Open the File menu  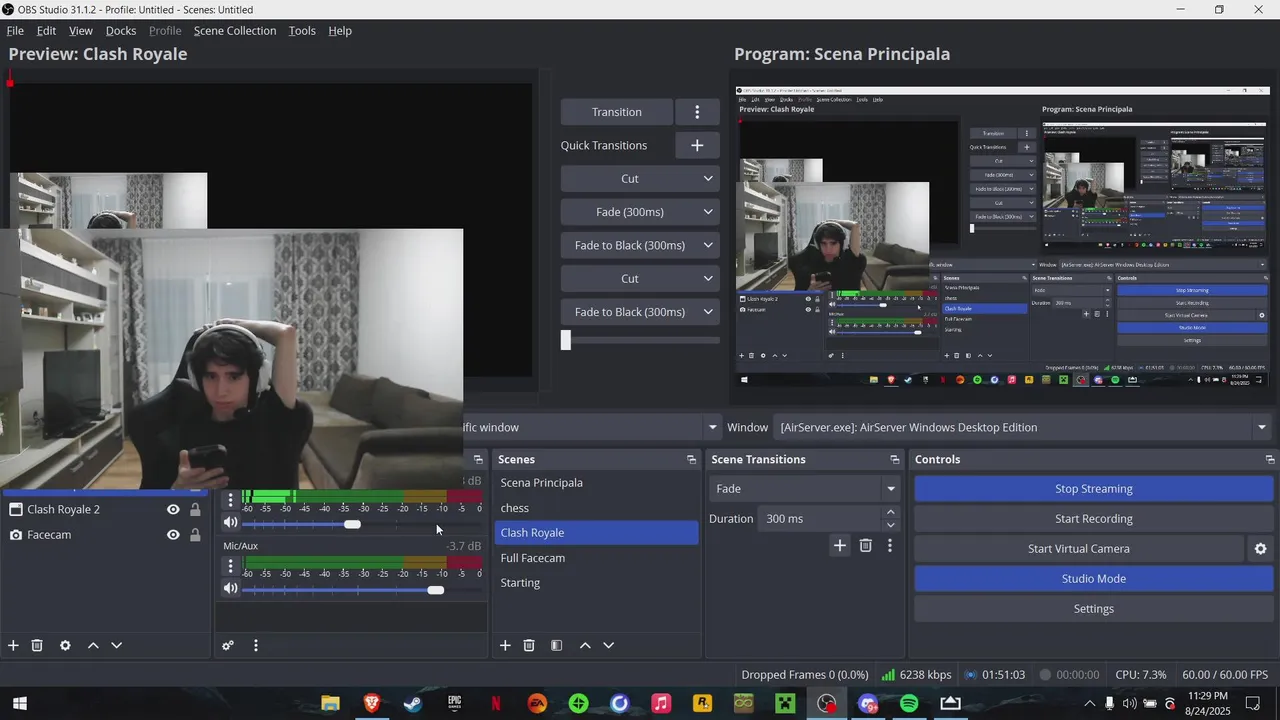pyautogui.click(x=15, y=31)
